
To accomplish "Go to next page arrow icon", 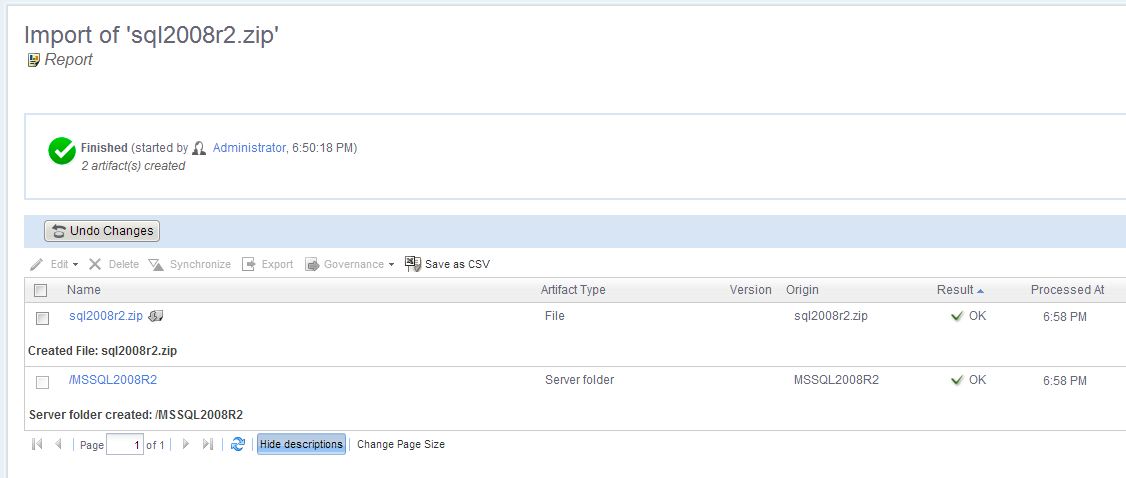I will click(x=186, y=444).
